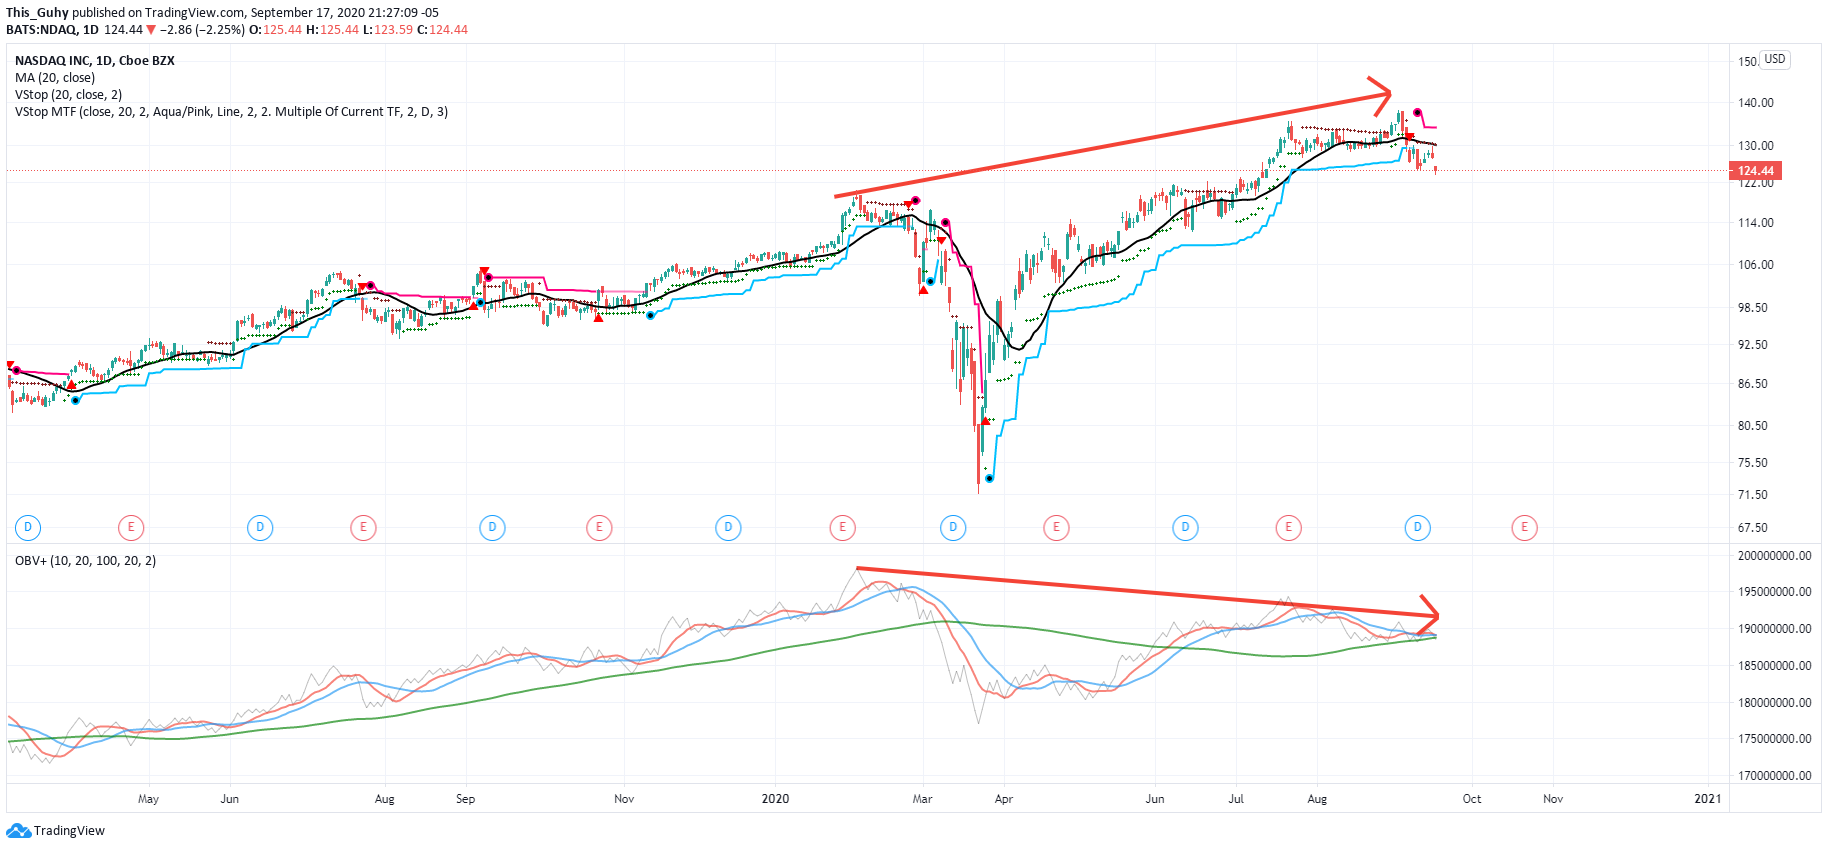View the earnings marker in late April 2020
The width and height of the screenshot is (1828, 849).
point(1056,527)
